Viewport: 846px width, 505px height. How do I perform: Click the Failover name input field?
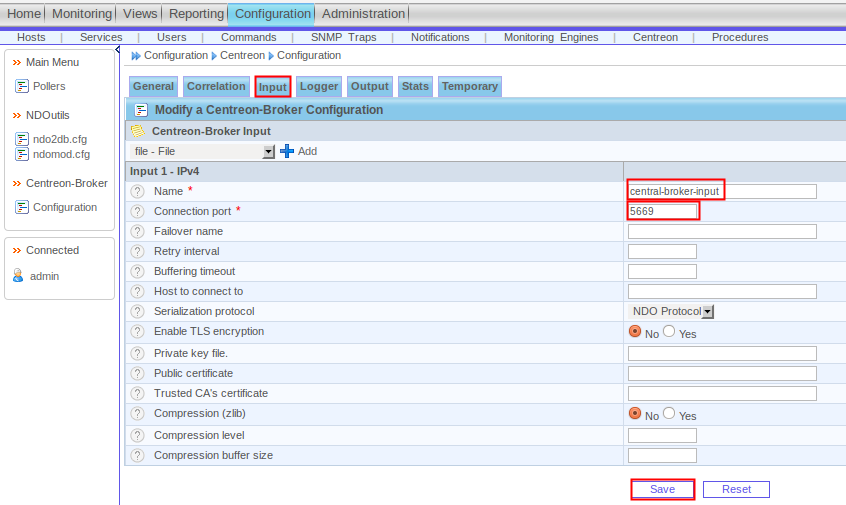point(722,231)
